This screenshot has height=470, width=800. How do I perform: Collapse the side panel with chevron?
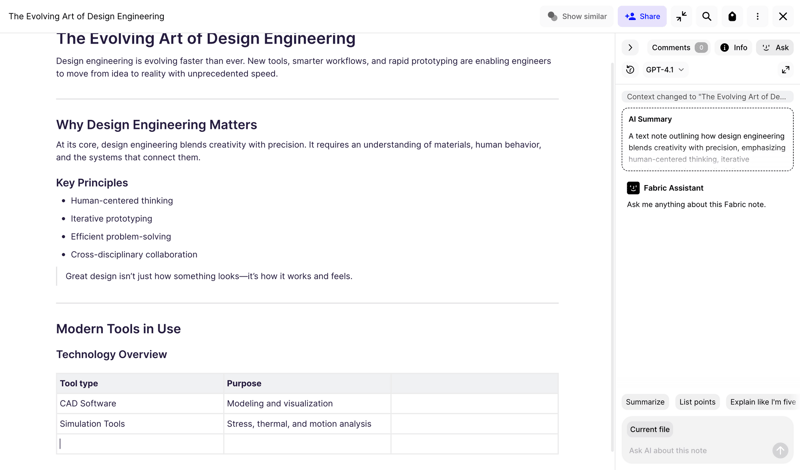pos(630,47)
